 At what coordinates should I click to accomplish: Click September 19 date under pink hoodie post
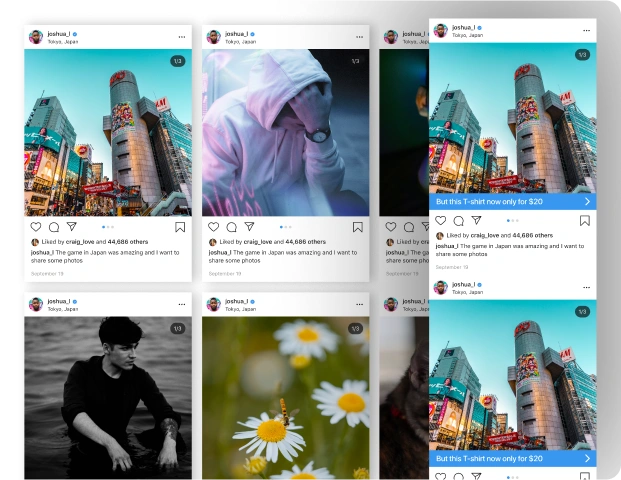pos(225,274)
